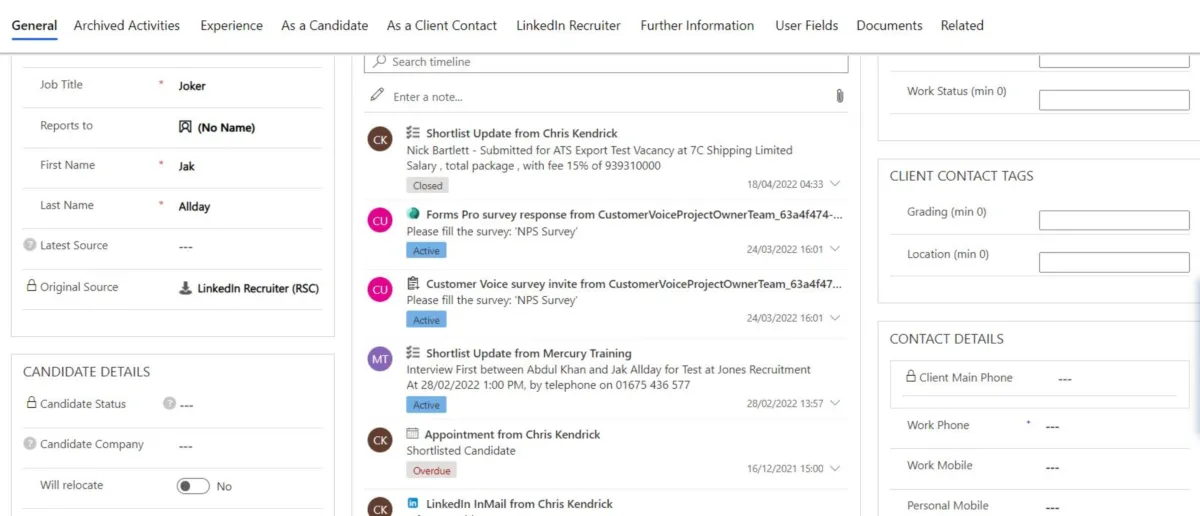Click the question mark icon beside Latest Source

[30, 245]
